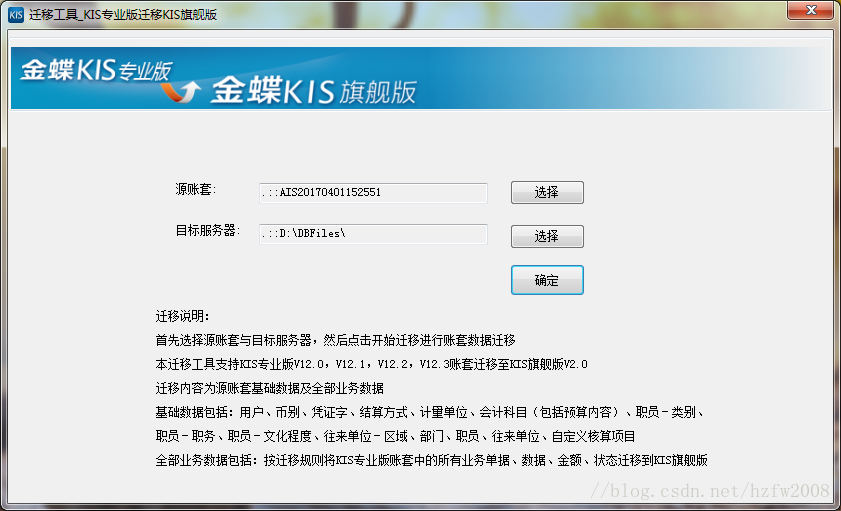The image size is (841, 511).
Task: Click the 源账套: label
Action: 196,189
